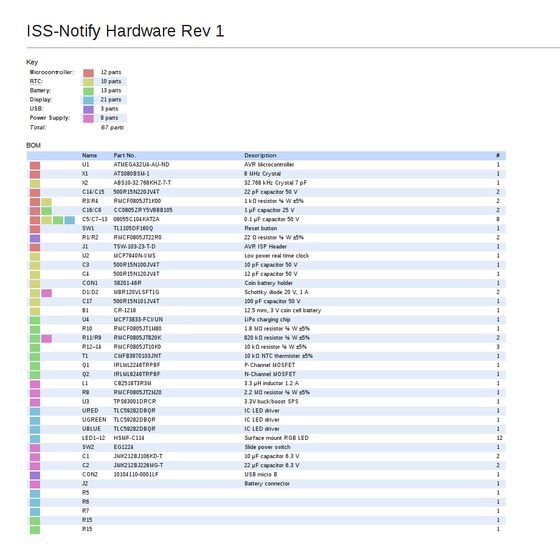Click the green Battery key swatch
The width and height of the screenshot is (560, 559).
(88, 91)
